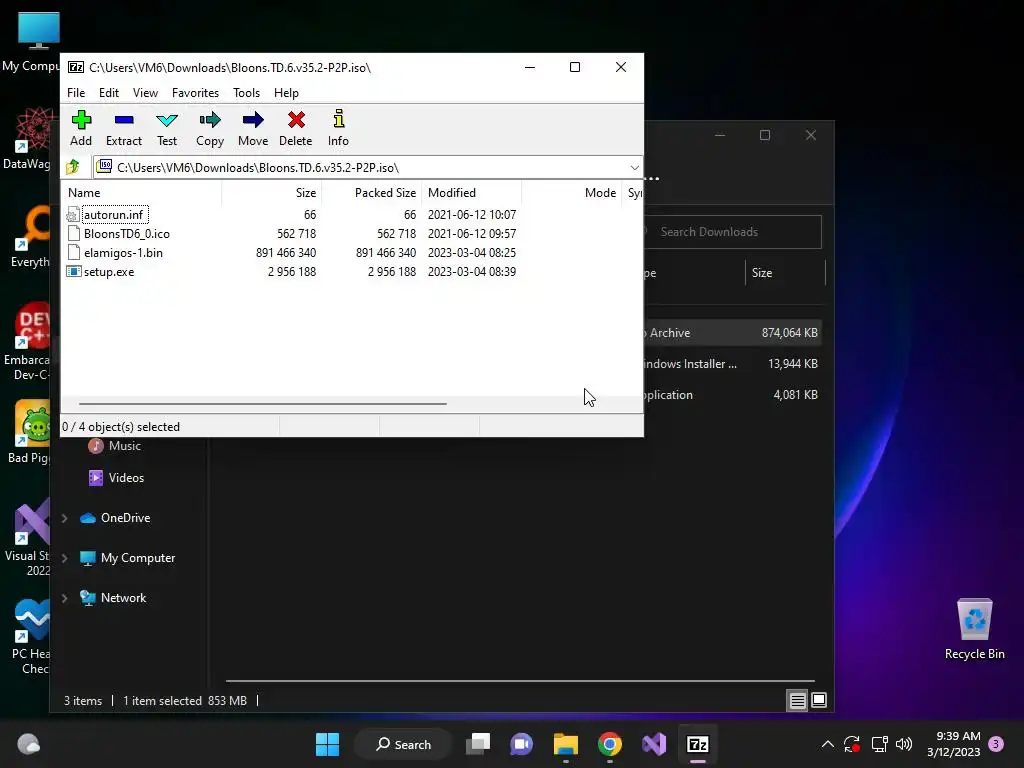Click the setup.exe application icon
Screen dimensions: 1024x768
coord(74,272)
